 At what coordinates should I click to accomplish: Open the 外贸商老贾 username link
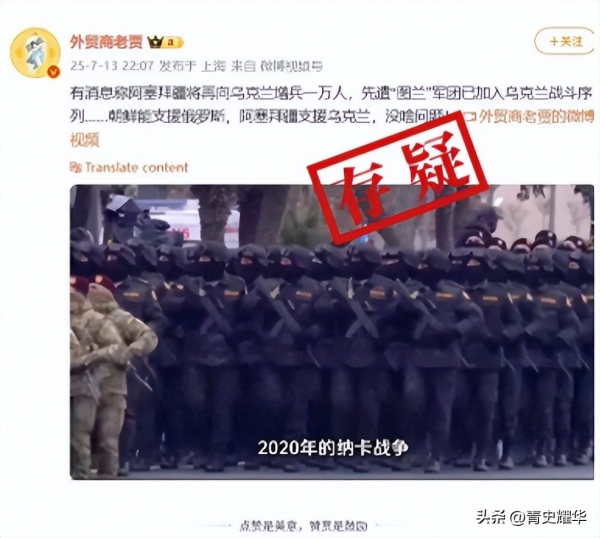coord(106,42)
